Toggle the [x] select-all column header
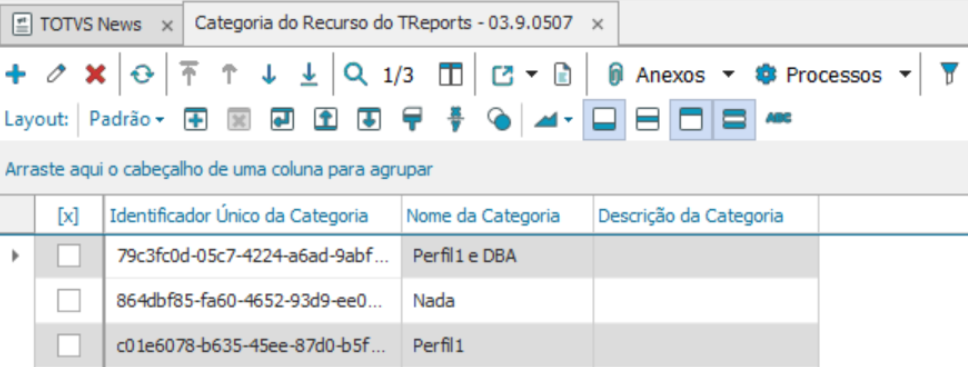968x367 pixels. tap(69, 216)
